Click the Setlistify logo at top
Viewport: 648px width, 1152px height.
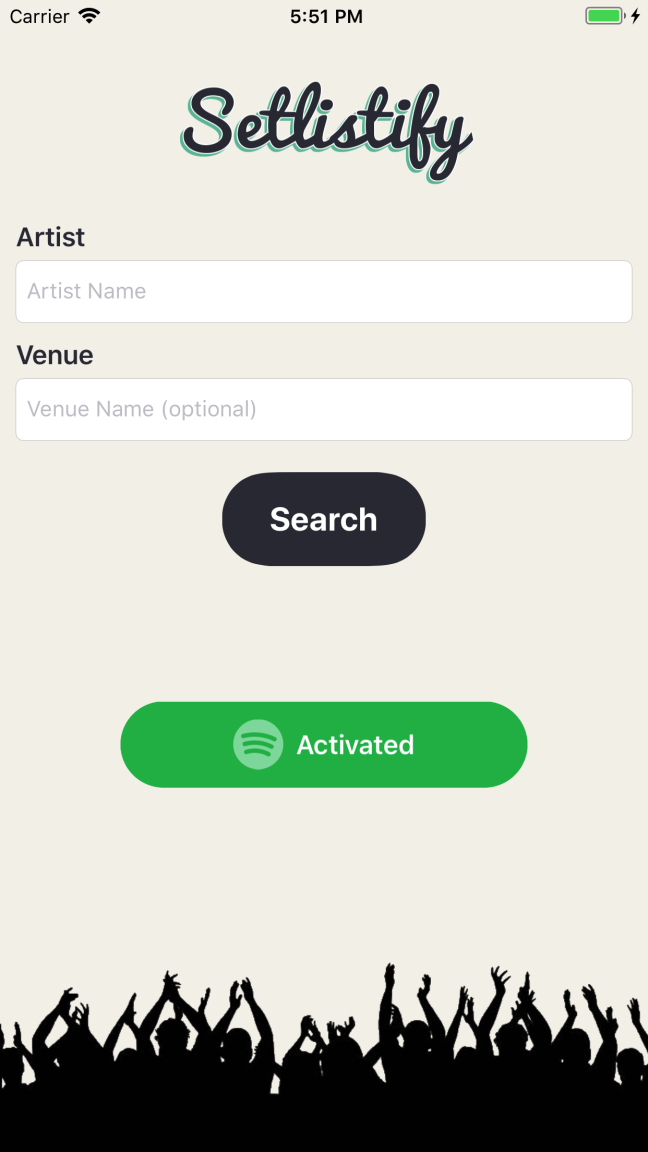[324, 125]
